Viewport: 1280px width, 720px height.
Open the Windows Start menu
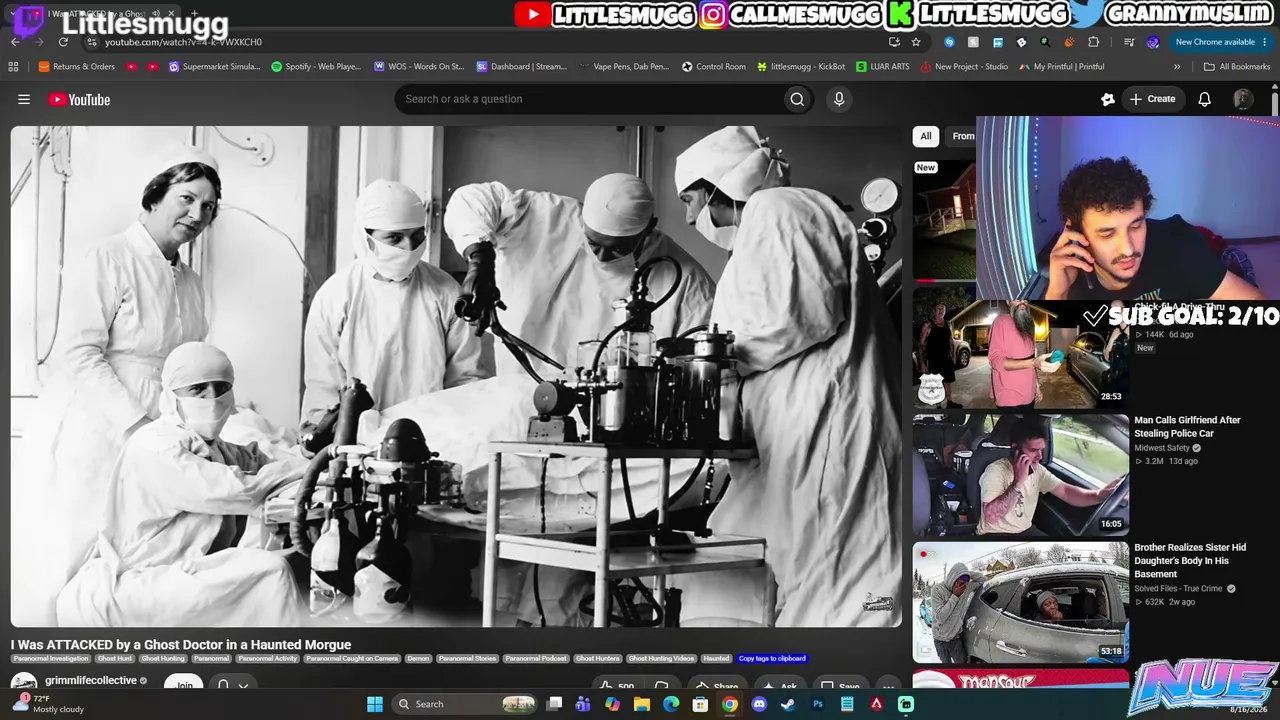click(x=374, y=704)
